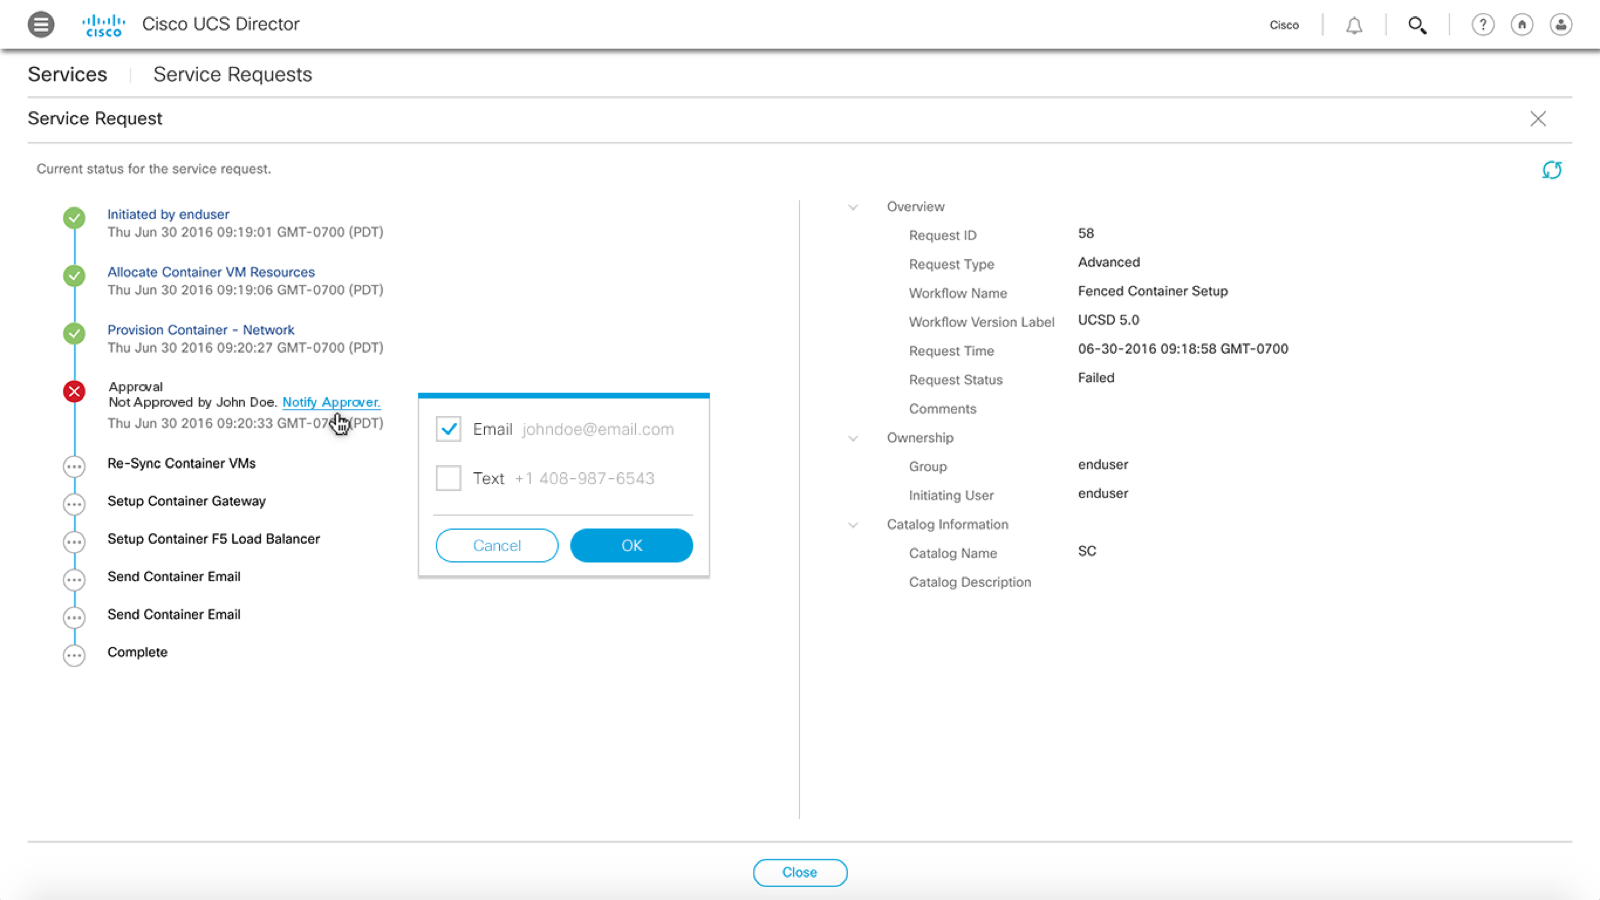Select Workflow Name value Fenced Container Setup
Viewport: 1600px width, 900px height.
click(x=1153, y=291)
